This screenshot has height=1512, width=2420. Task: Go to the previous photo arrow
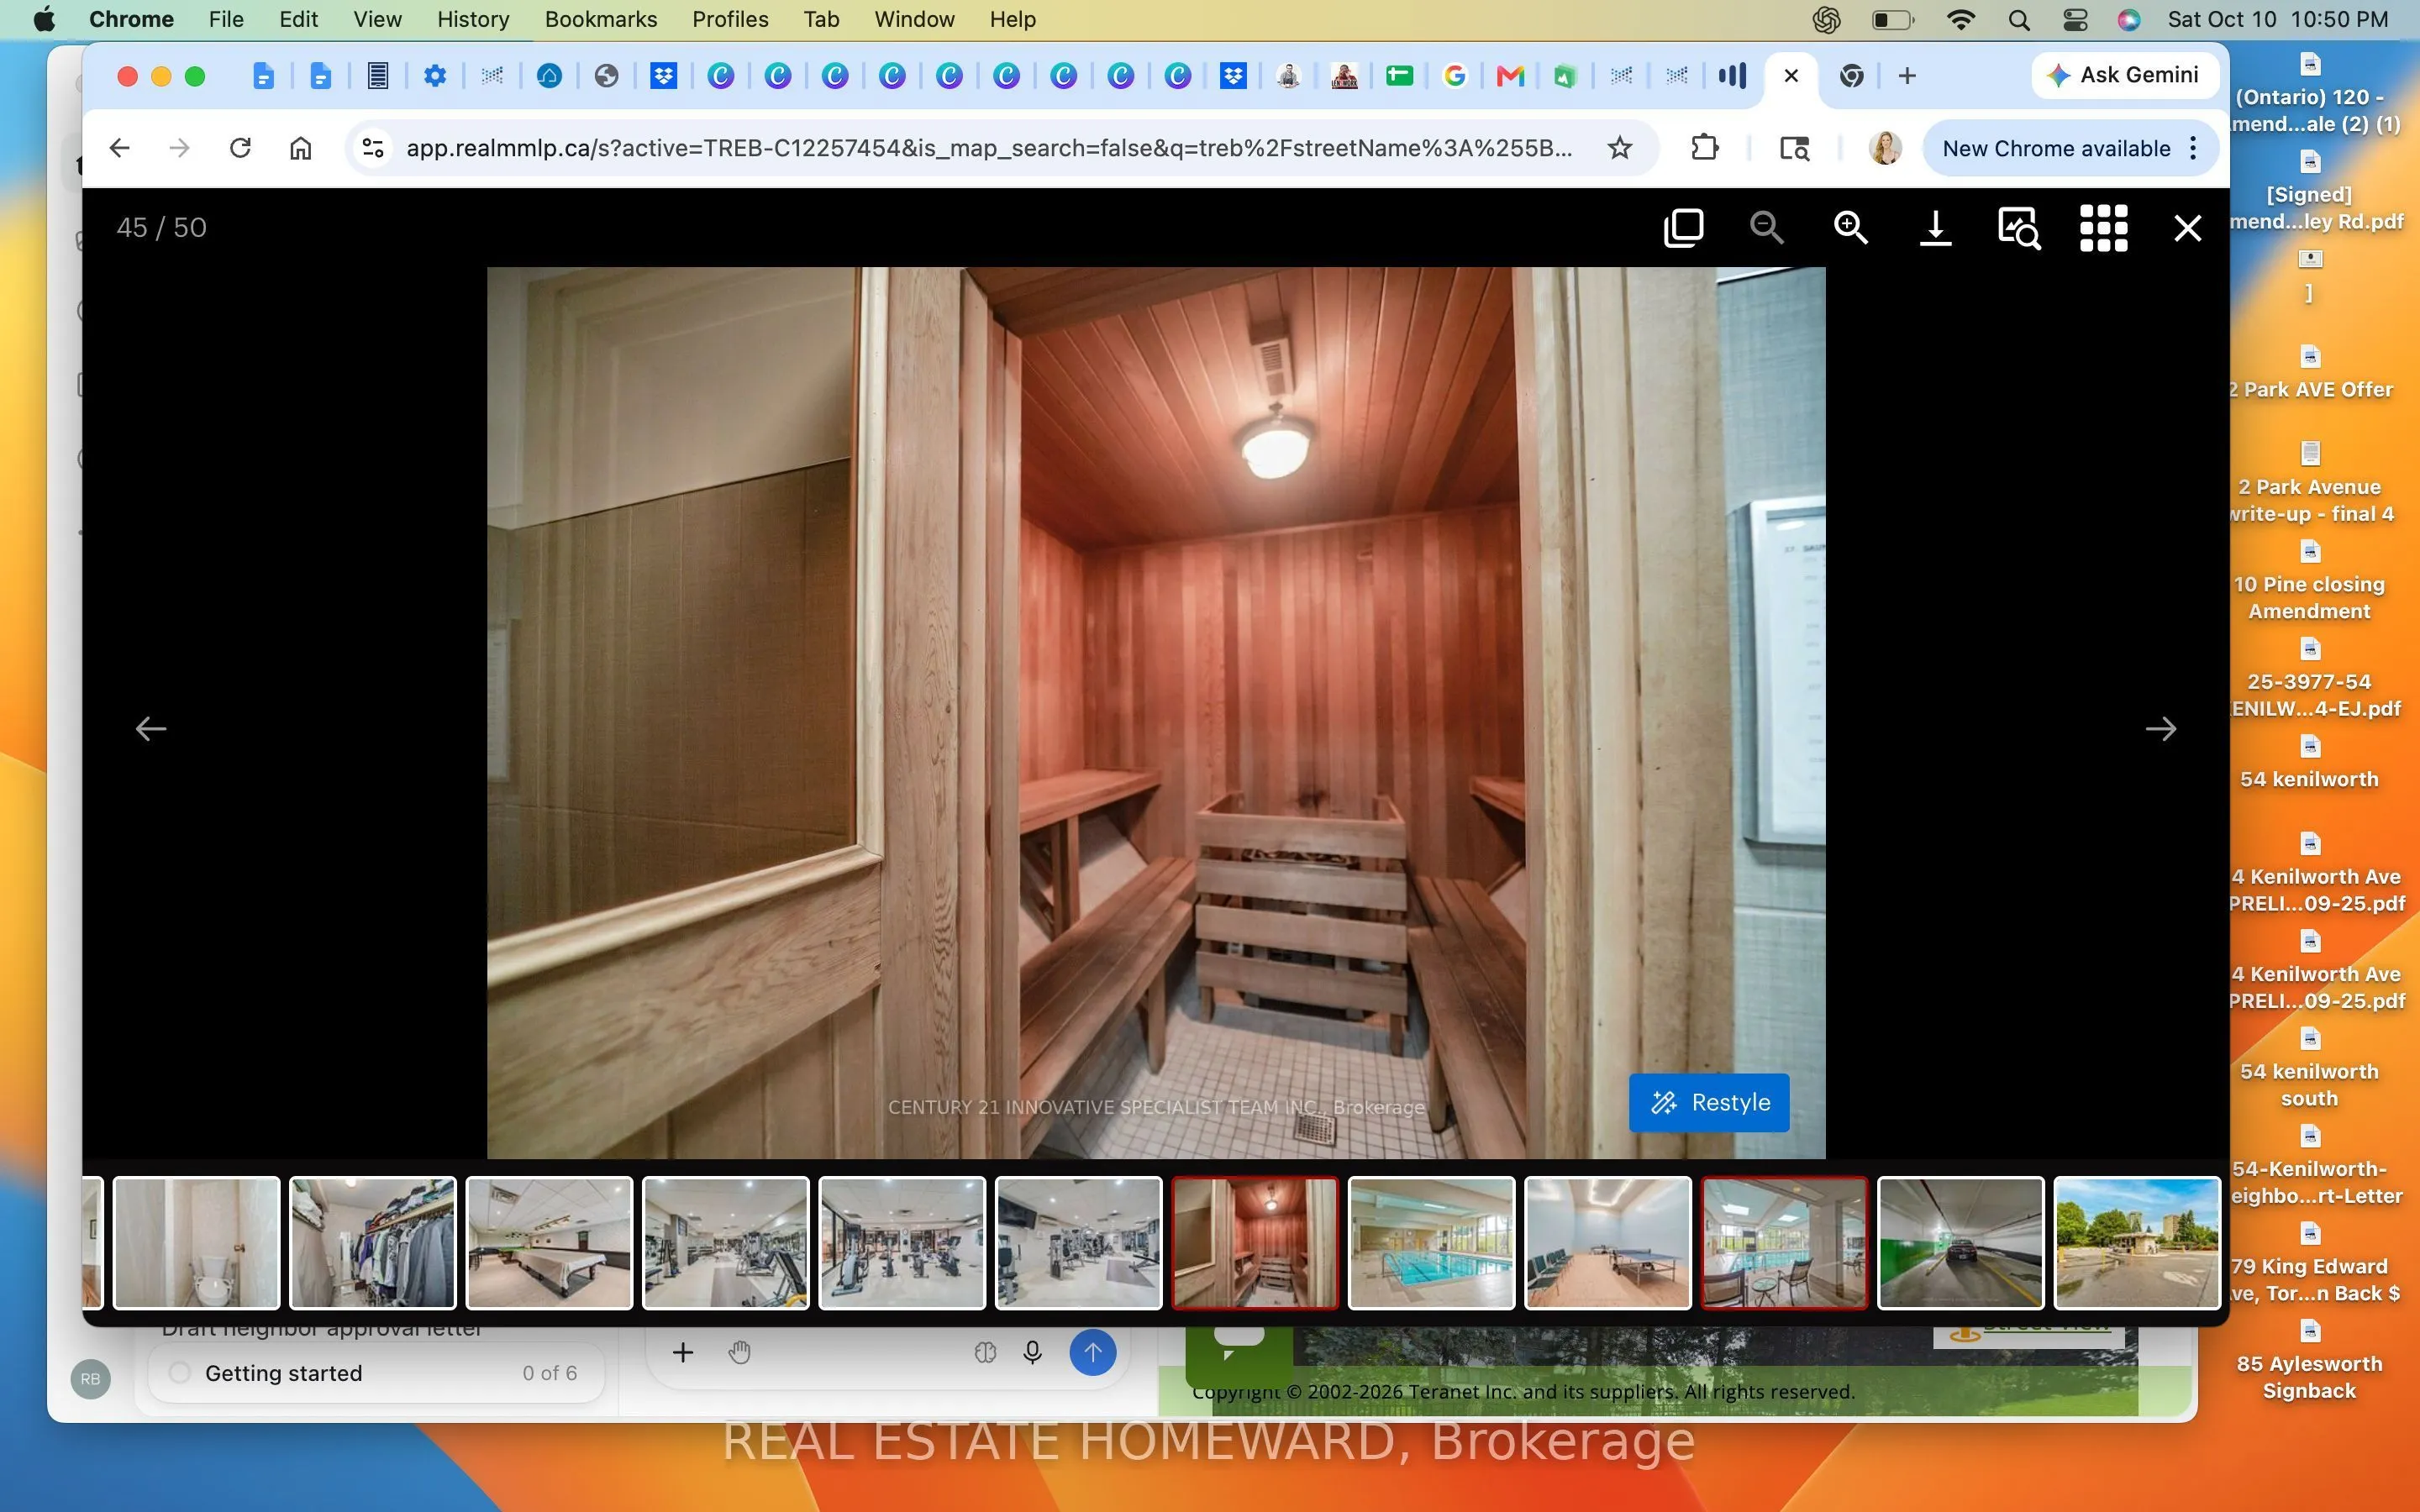(x=151, y=729)
